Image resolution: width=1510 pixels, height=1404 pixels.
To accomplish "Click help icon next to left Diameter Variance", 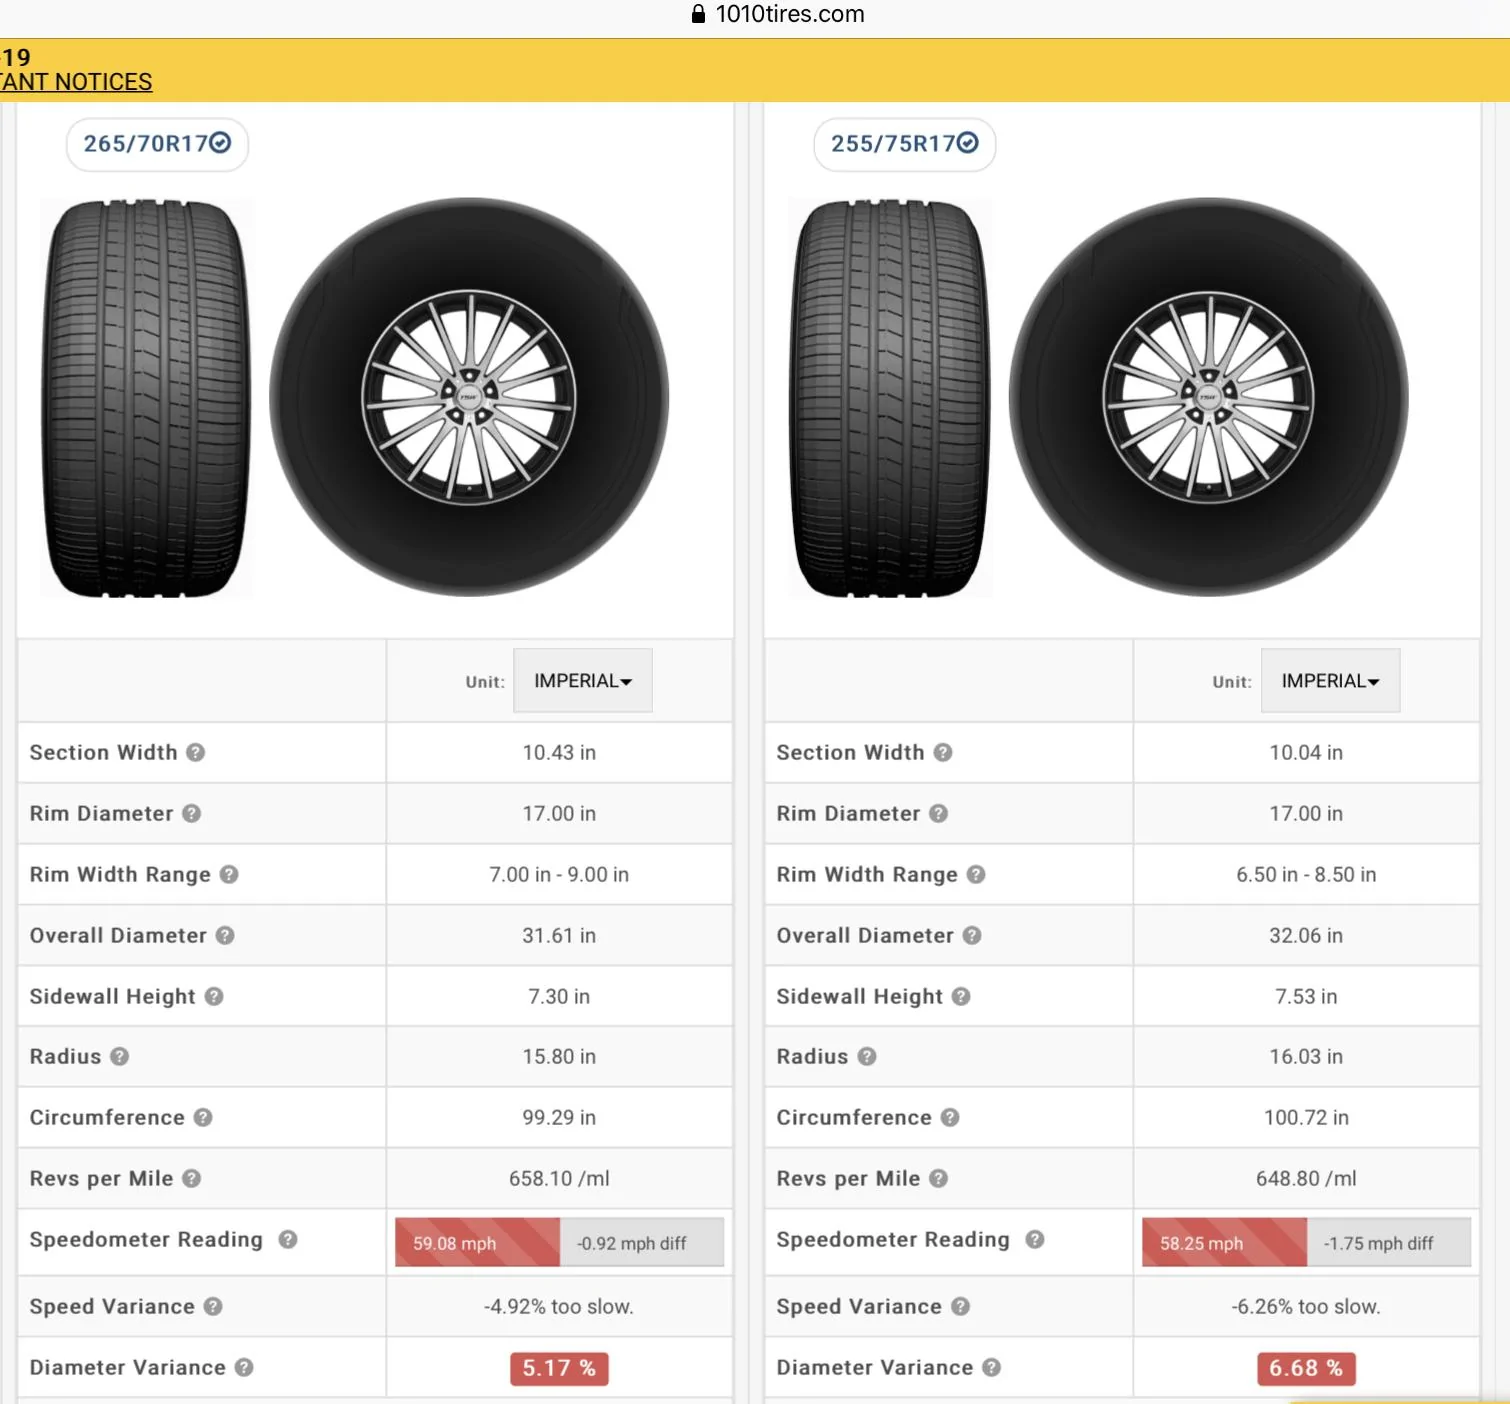I will 244,1367.
